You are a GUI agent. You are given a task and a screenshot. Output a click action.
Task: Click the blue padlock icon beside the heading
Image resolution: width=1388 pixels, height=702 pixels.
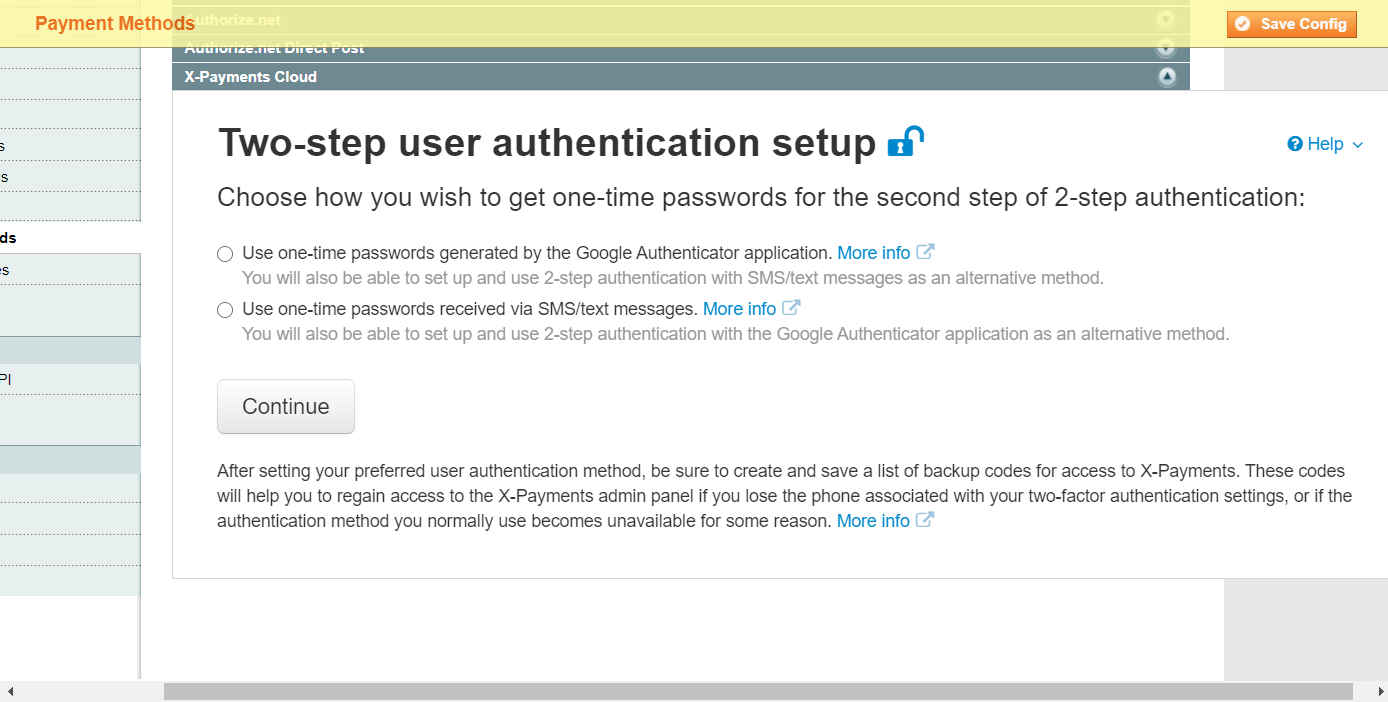coord(905,142)
